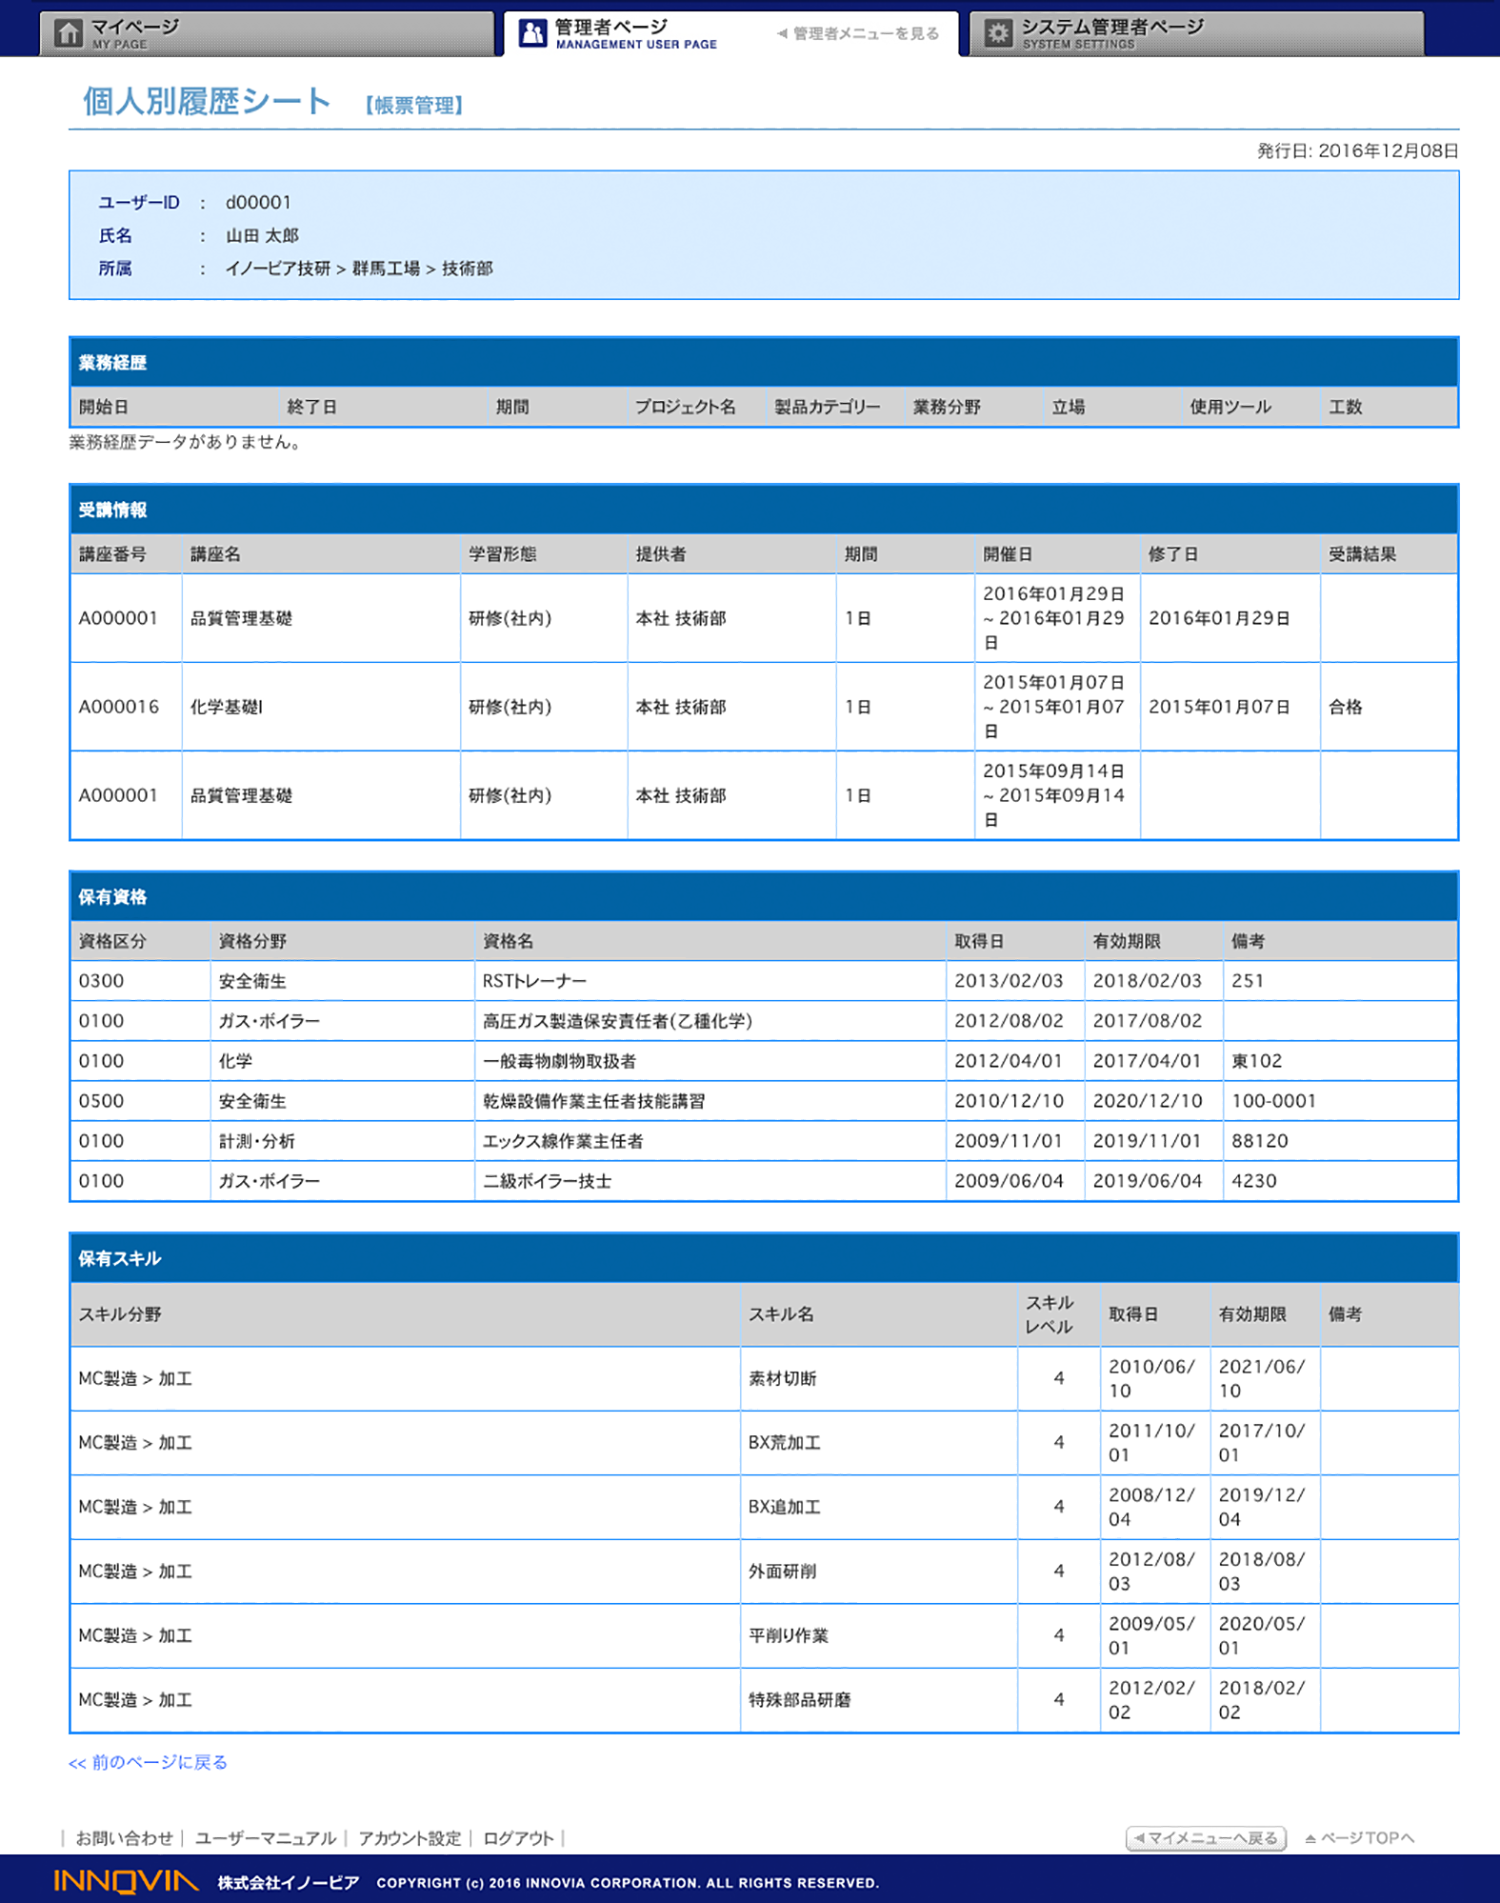The image size is (1500, 1903).
Task: Go back via 前のページに戻る link
Action: pos(148,1762)
